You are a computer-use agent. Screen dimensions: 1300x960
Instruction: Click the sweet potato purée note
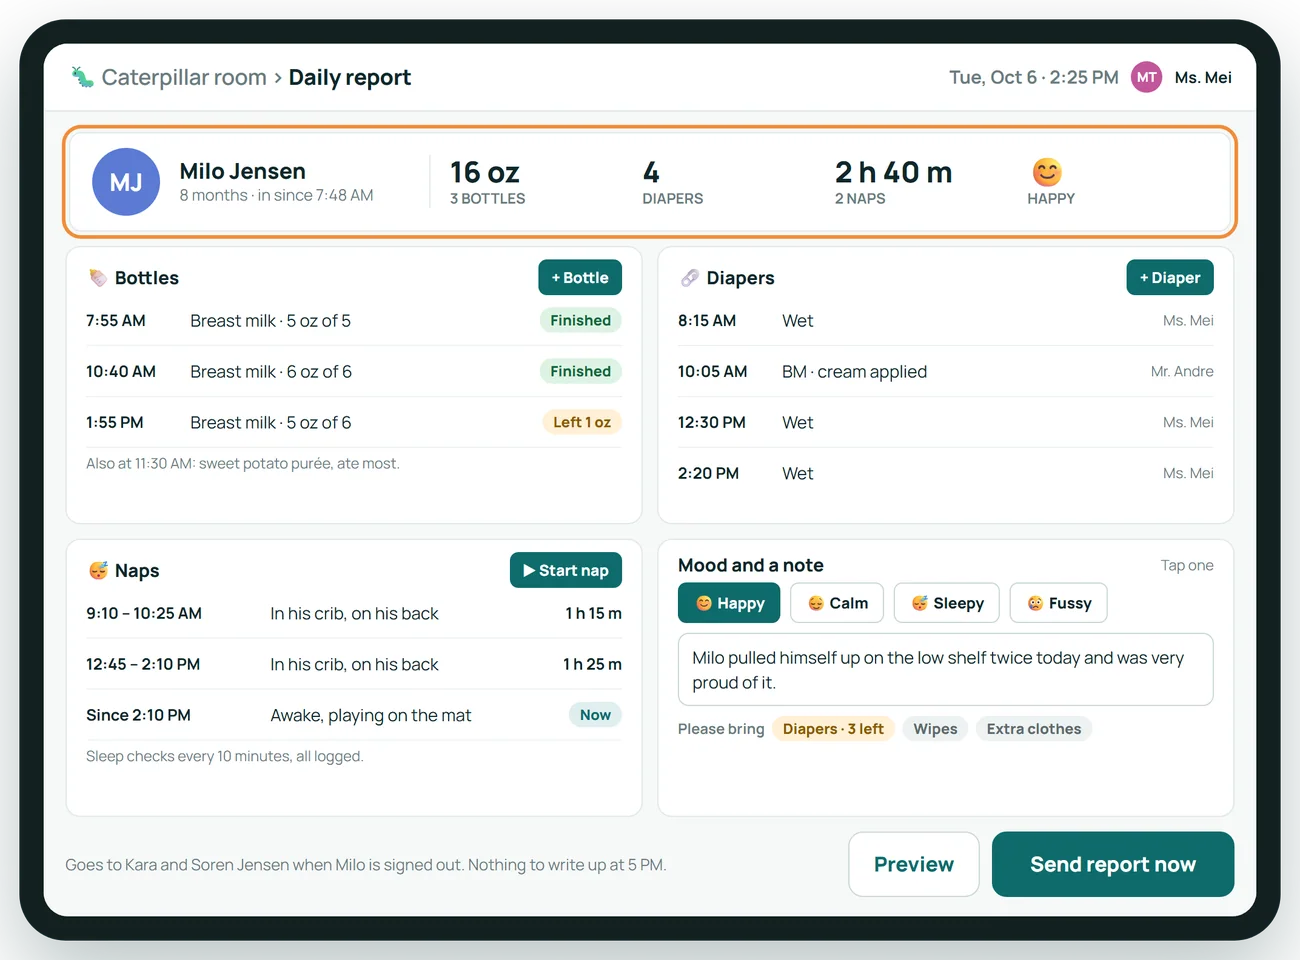[x=243, y=464]
